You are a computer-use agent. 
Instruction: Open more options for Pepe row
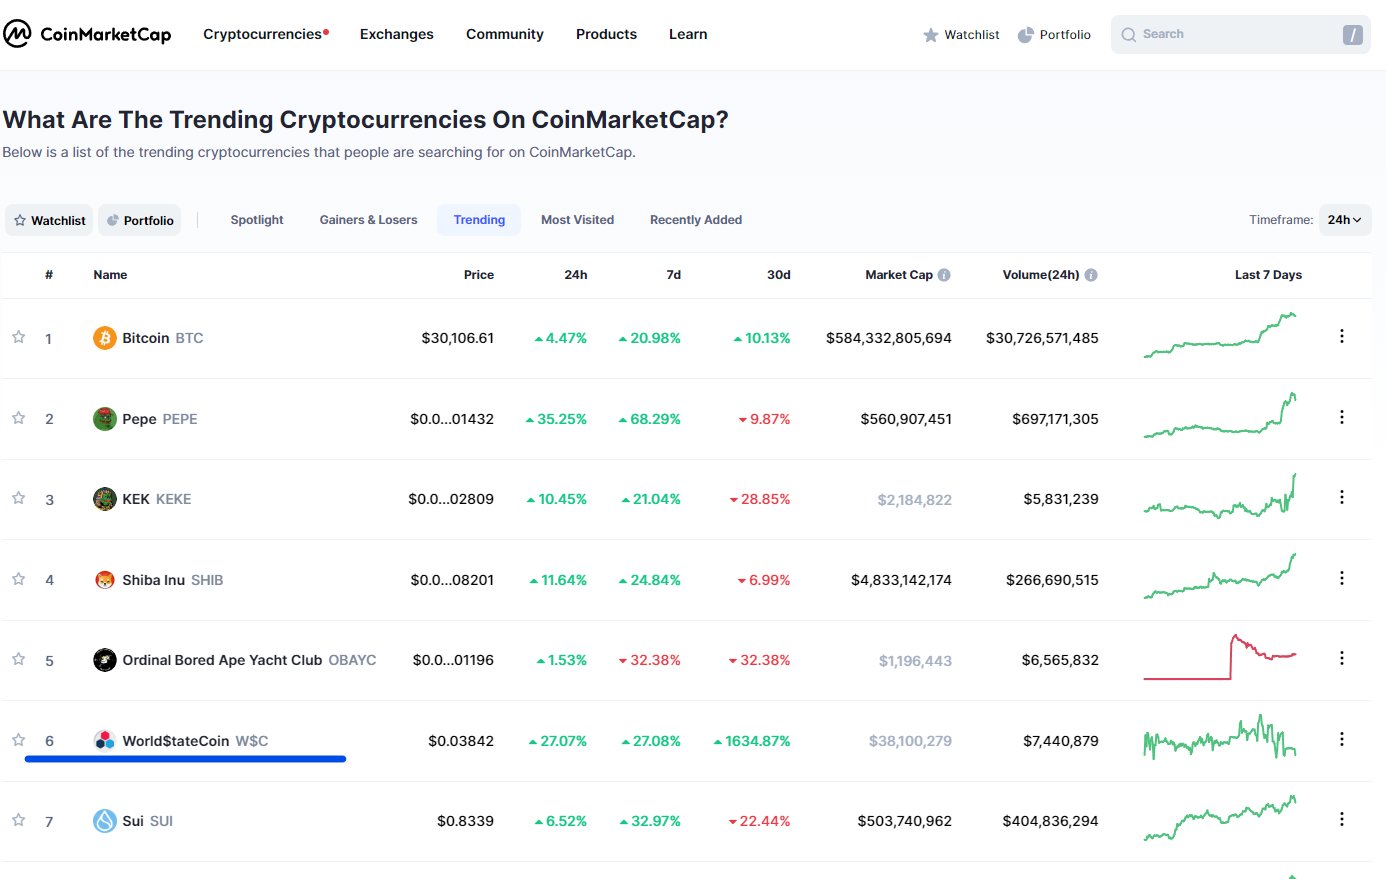(x=1342, y=417)
